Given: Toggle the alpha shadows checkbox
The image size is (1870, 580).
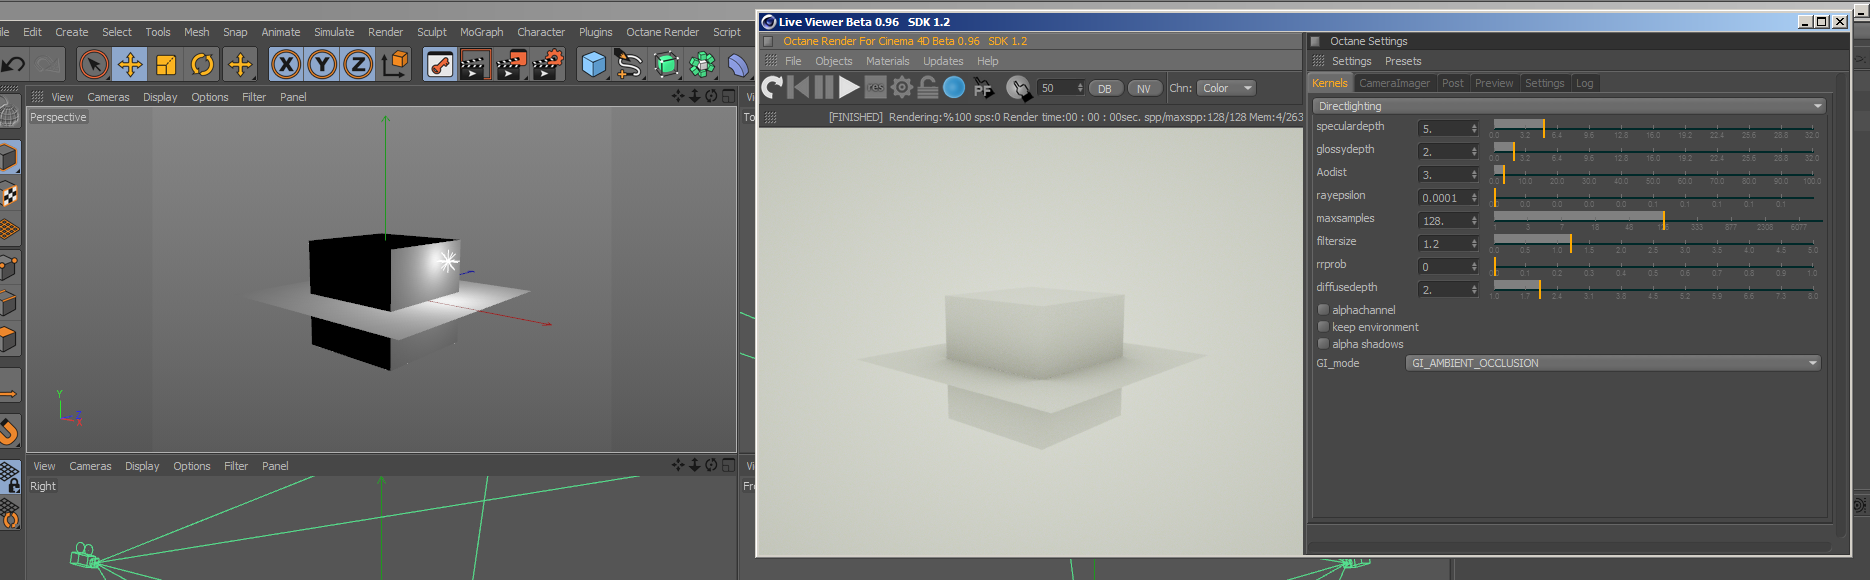Looking at the screenshot, I should coord(1323,344).
